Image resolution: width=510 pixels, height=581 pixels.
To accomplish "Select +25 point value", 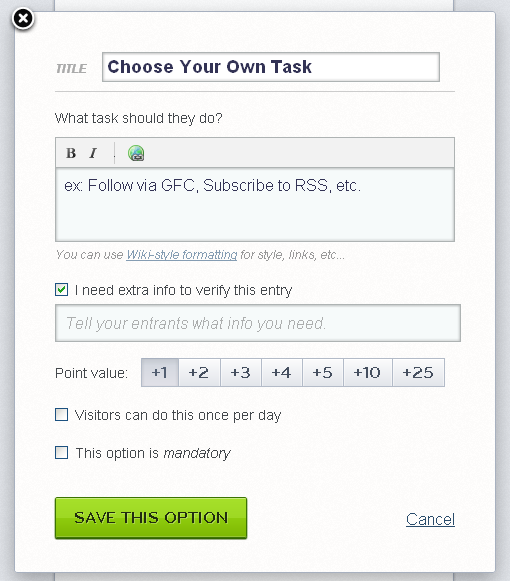I will point(418,372).
